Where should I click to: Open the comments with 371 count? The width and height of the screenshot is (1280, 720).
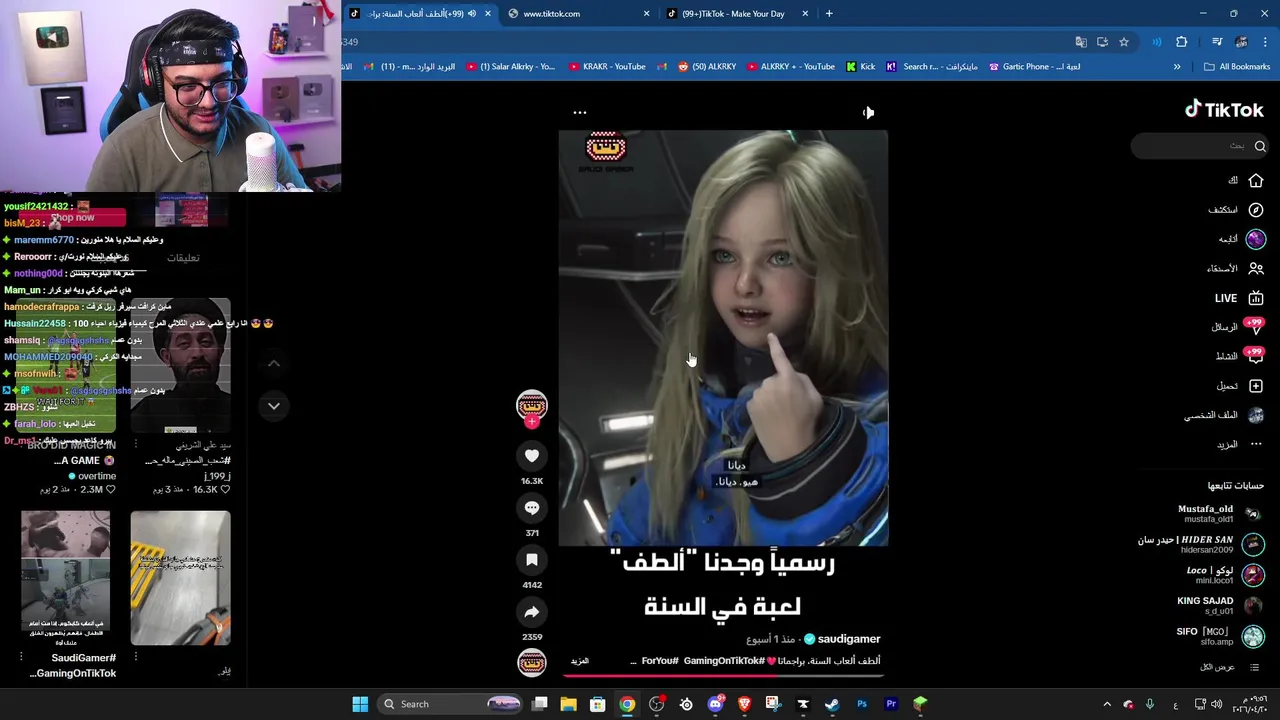tap(532, 508)
